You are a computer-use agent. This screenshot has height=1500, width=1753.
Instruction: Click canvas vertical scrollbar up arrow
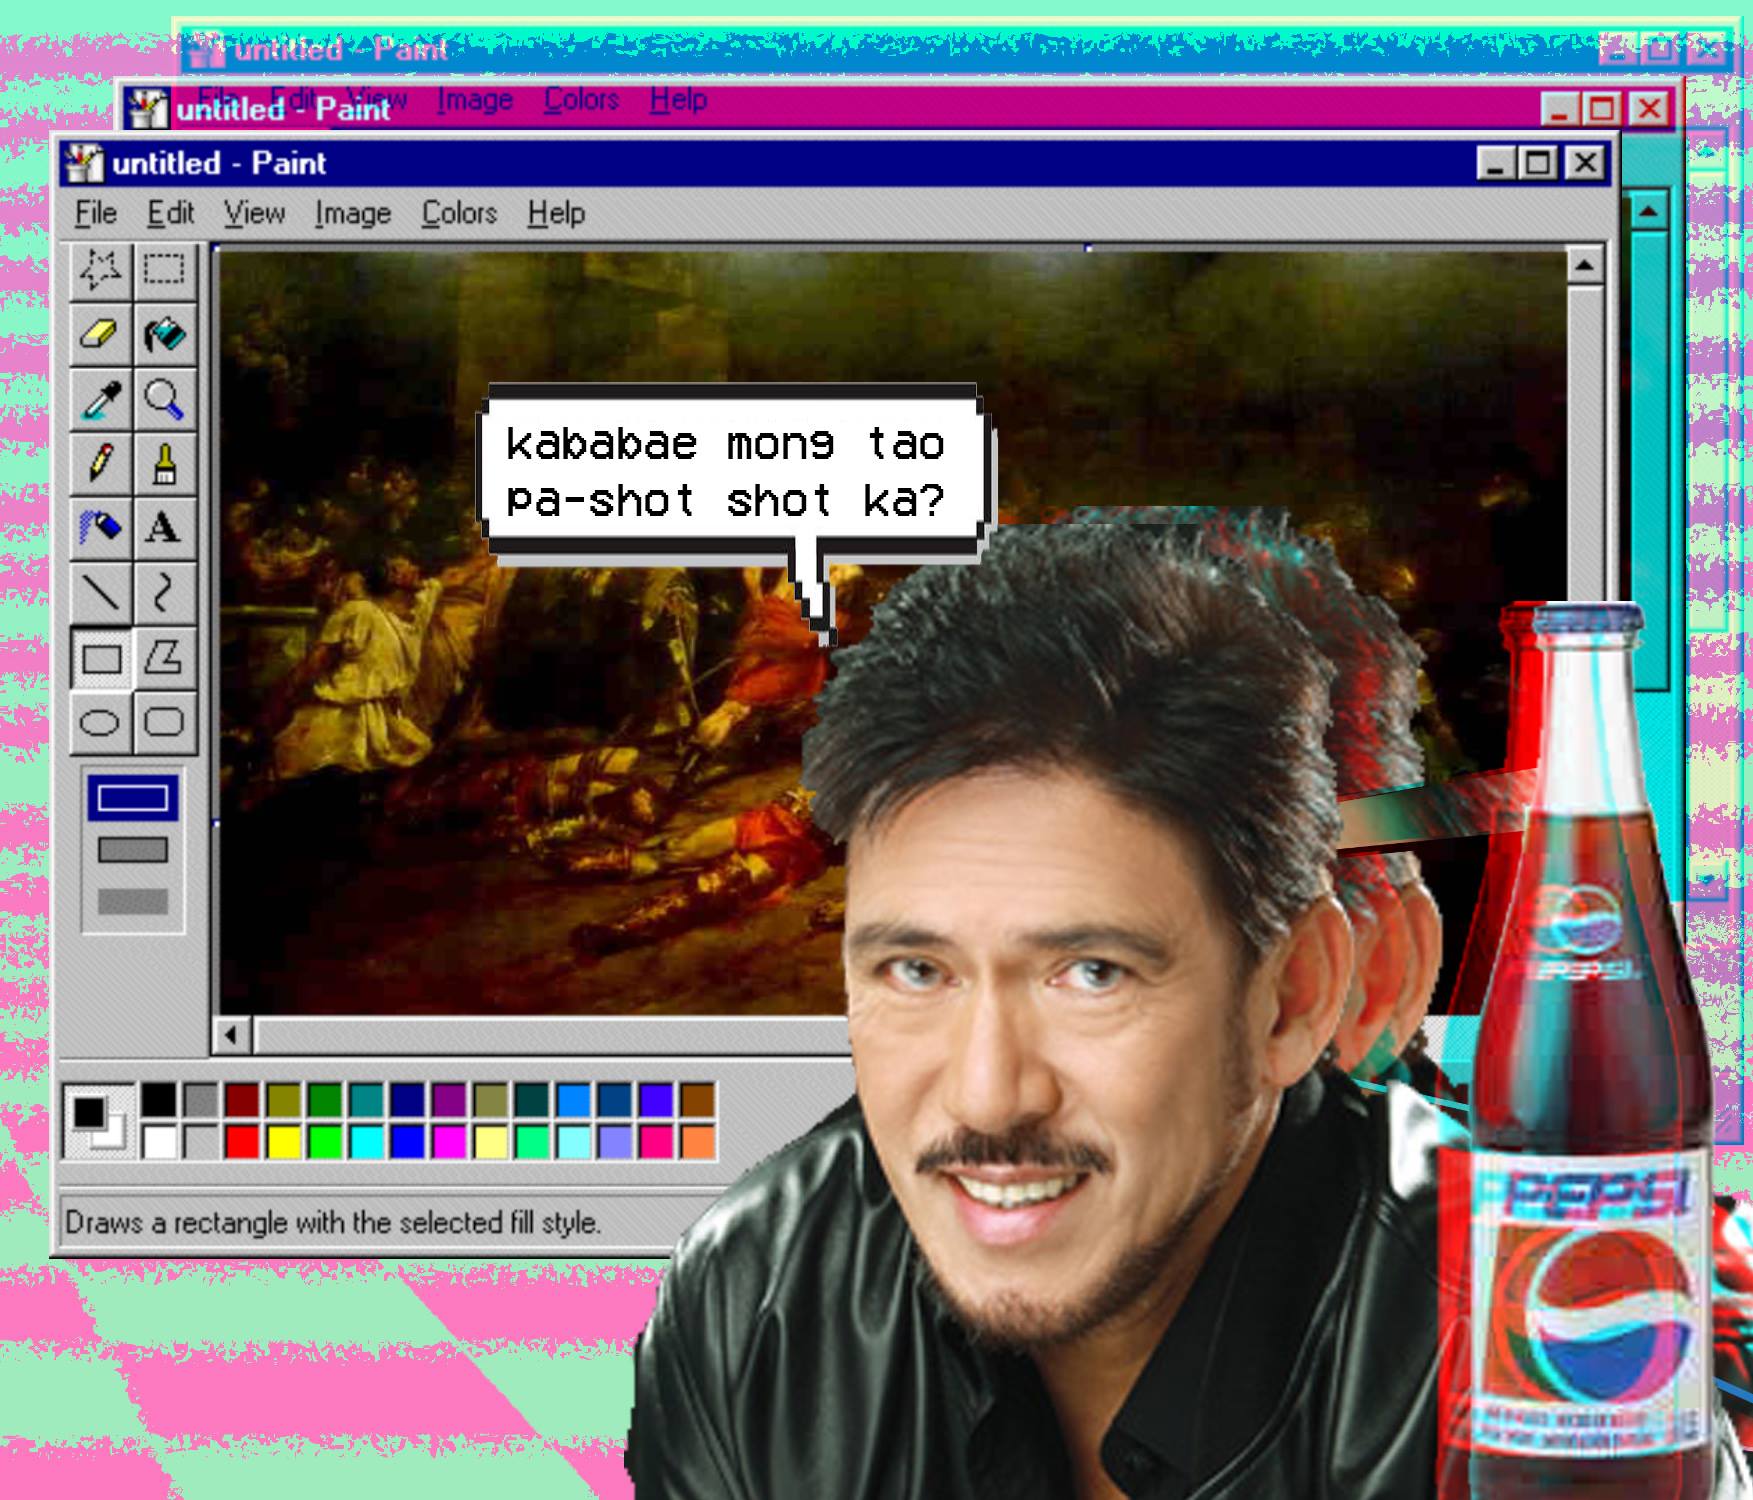tap(1584, 265)
